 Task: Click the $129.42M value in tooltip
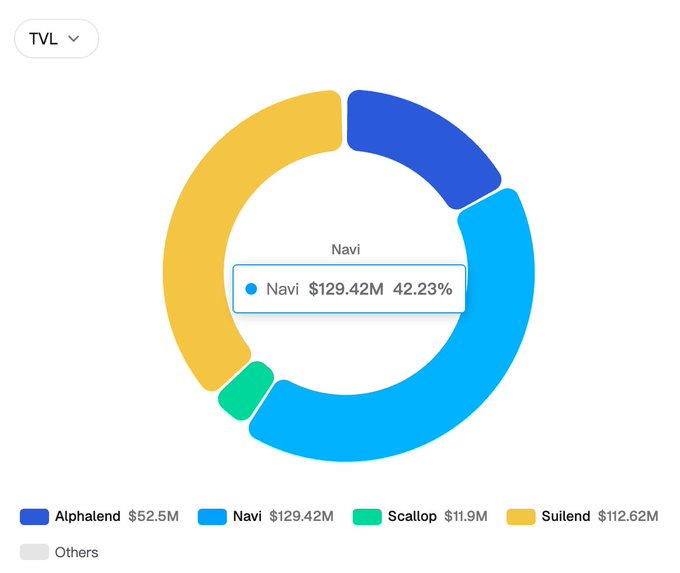[x=346, y=289]
